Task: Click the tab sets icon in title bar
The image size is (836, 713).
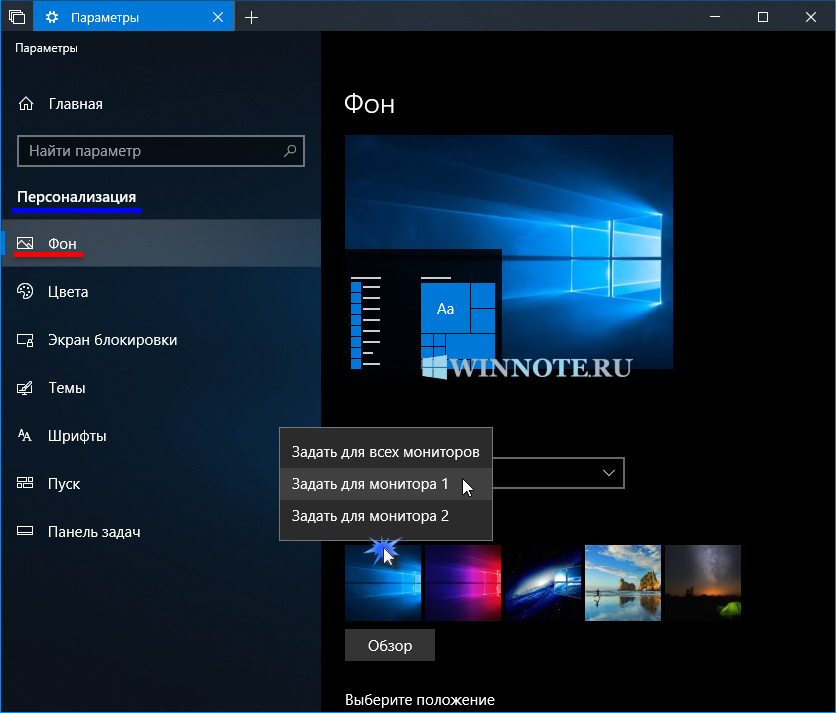Action: coord(16,17)
